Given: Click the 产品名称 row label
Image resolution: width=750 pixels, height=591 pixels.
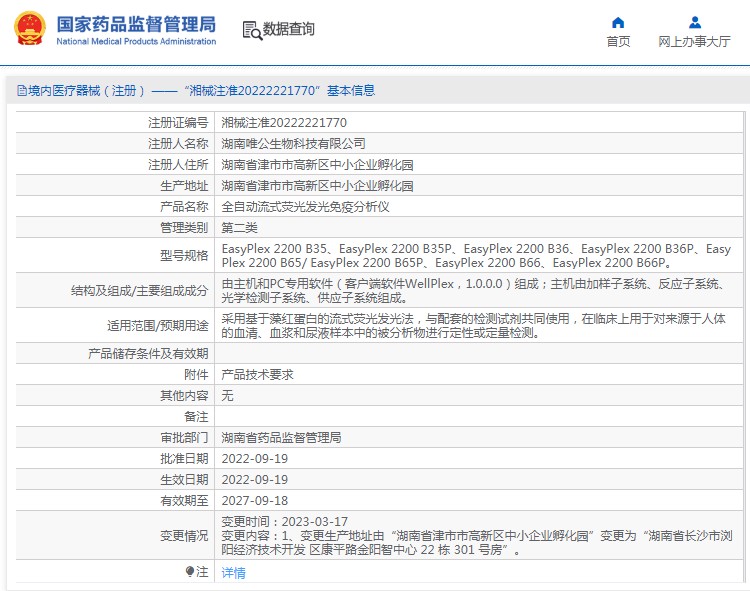Looking at the screenshot, I should coord(184,207).
